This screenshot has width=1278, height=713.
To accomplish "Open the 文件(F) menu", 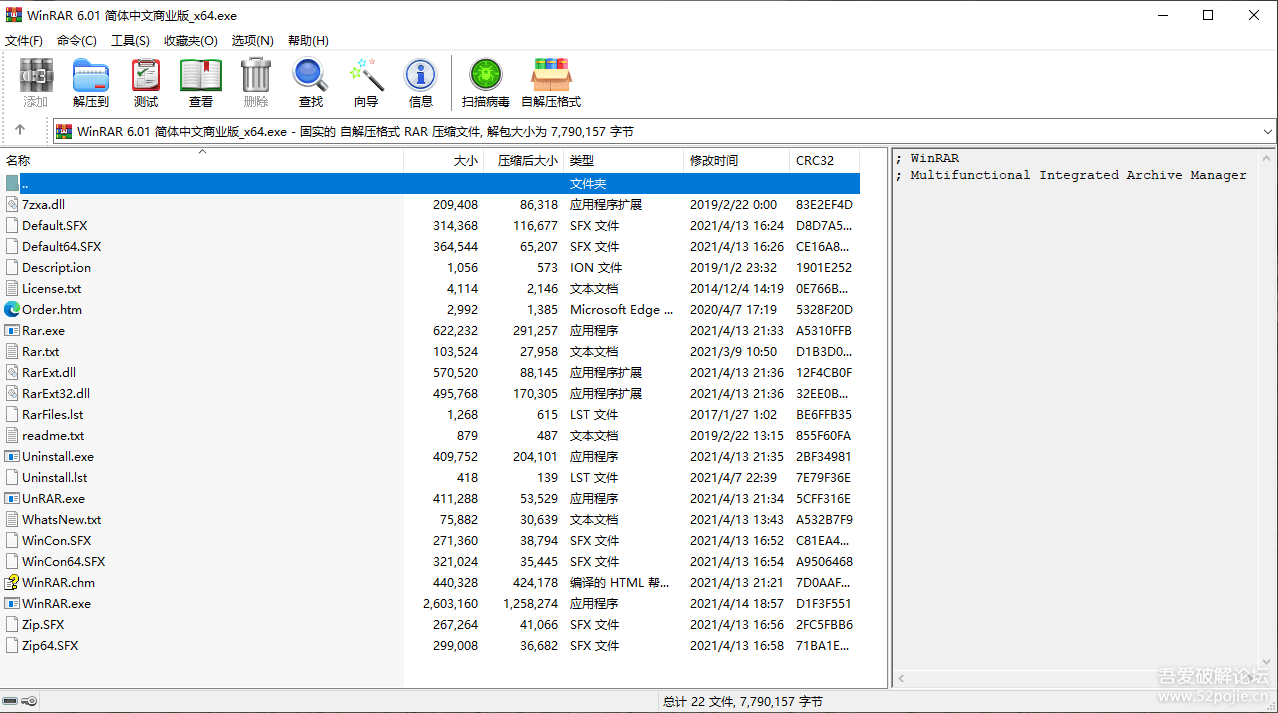I will (x=24, y=41).
